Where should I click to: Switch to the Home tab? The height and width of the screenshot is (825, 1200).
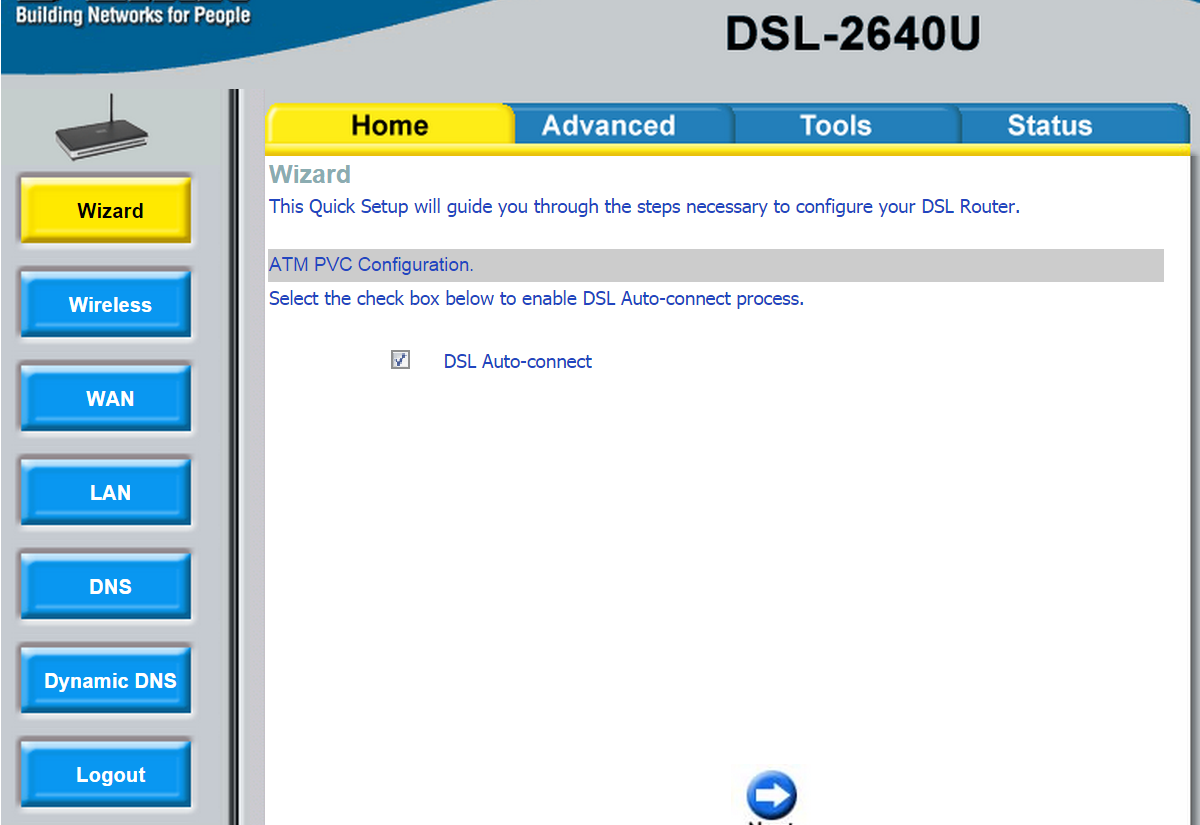[390, 125]
